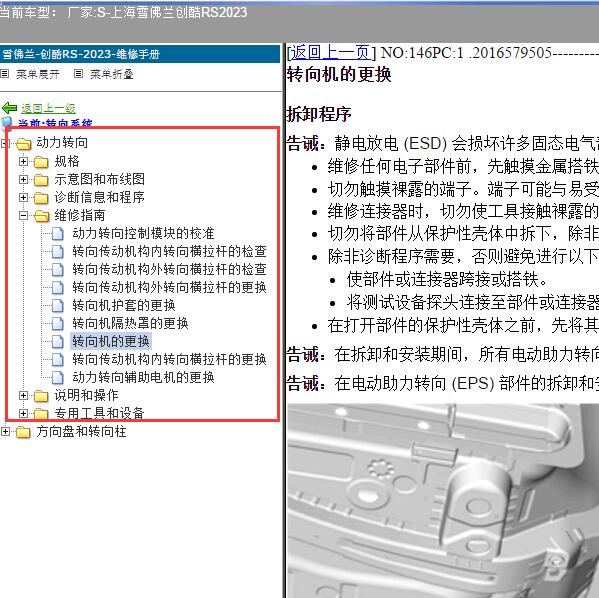This screenshot has height=598, width=599.
Task: Click the 返回上一页 link
Action: point(331,53)
